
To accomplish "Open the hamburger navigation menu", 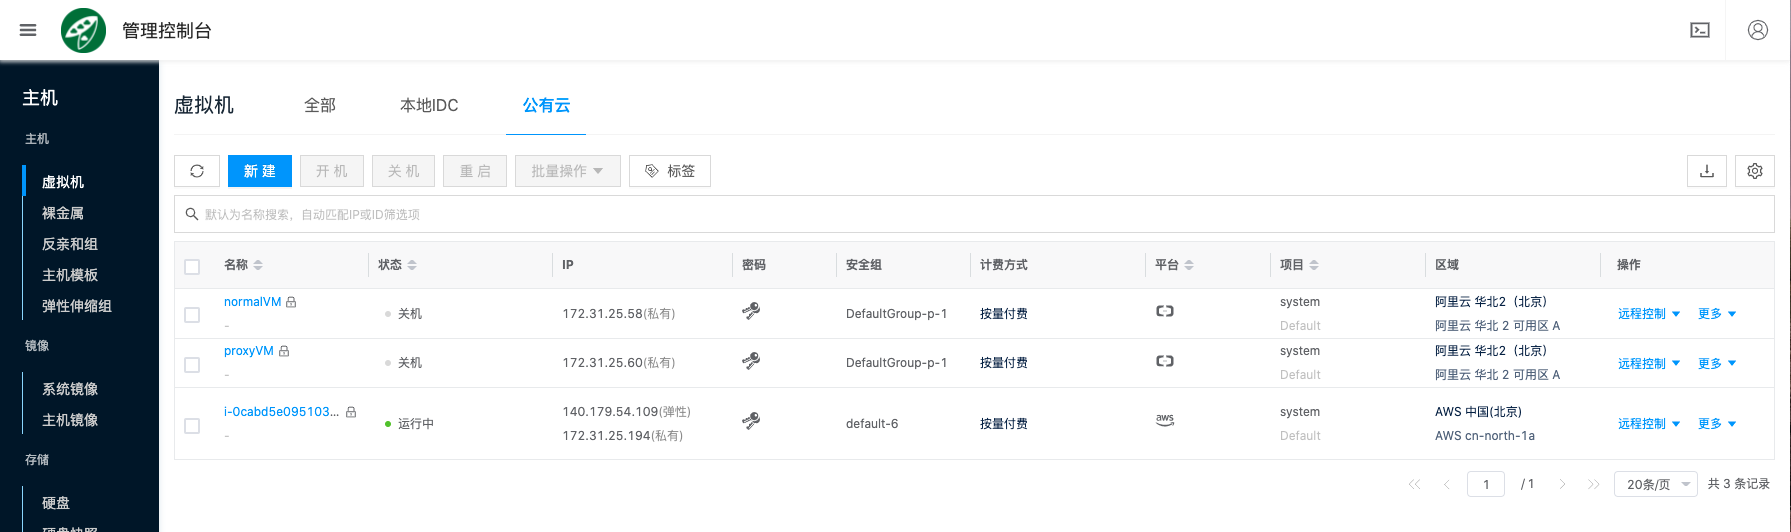I will click(28, 30).
